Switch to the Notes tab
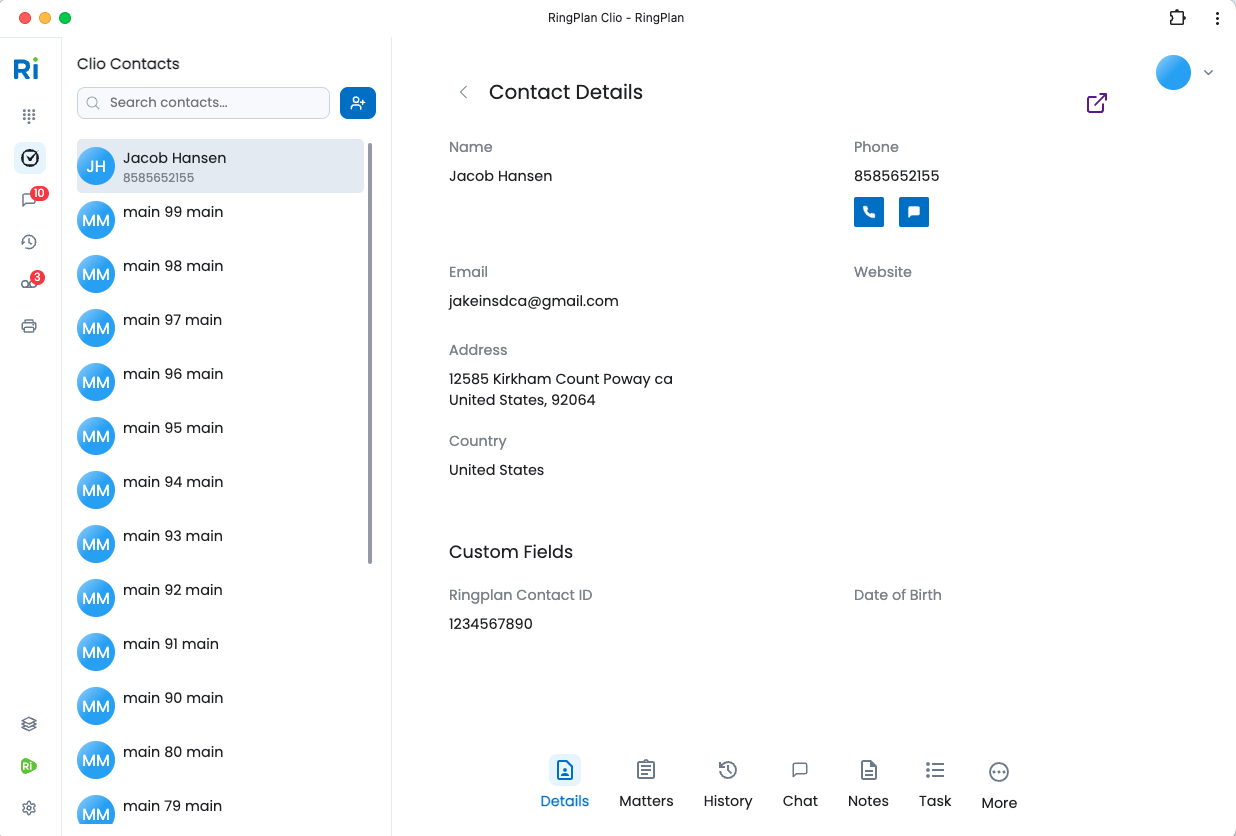This screenshot has width=1236, height=836. point(868,782)
